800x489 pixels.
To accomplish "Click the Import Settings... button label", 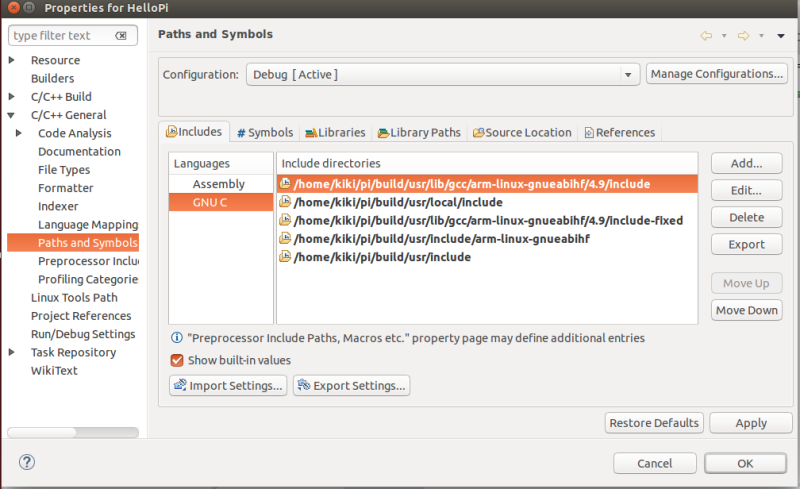I will (236, 386).
